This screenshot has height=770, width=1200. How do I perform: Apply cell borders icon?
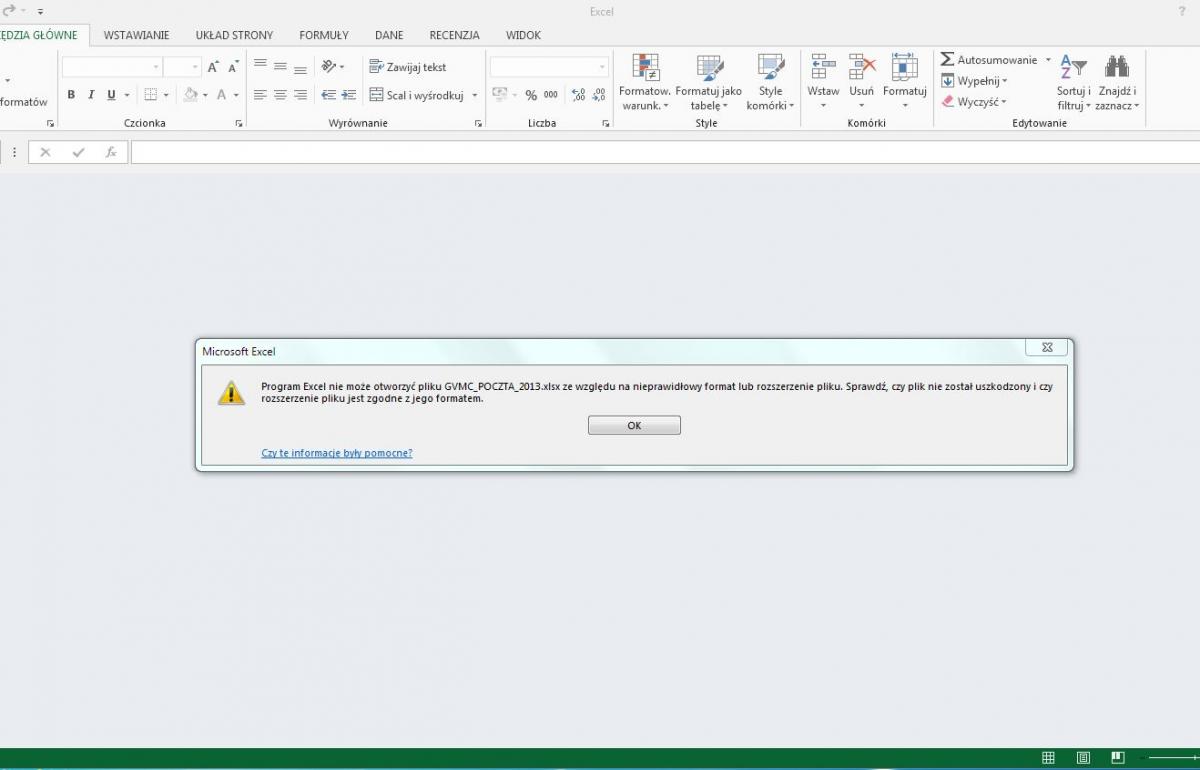(x=151, y=95)
